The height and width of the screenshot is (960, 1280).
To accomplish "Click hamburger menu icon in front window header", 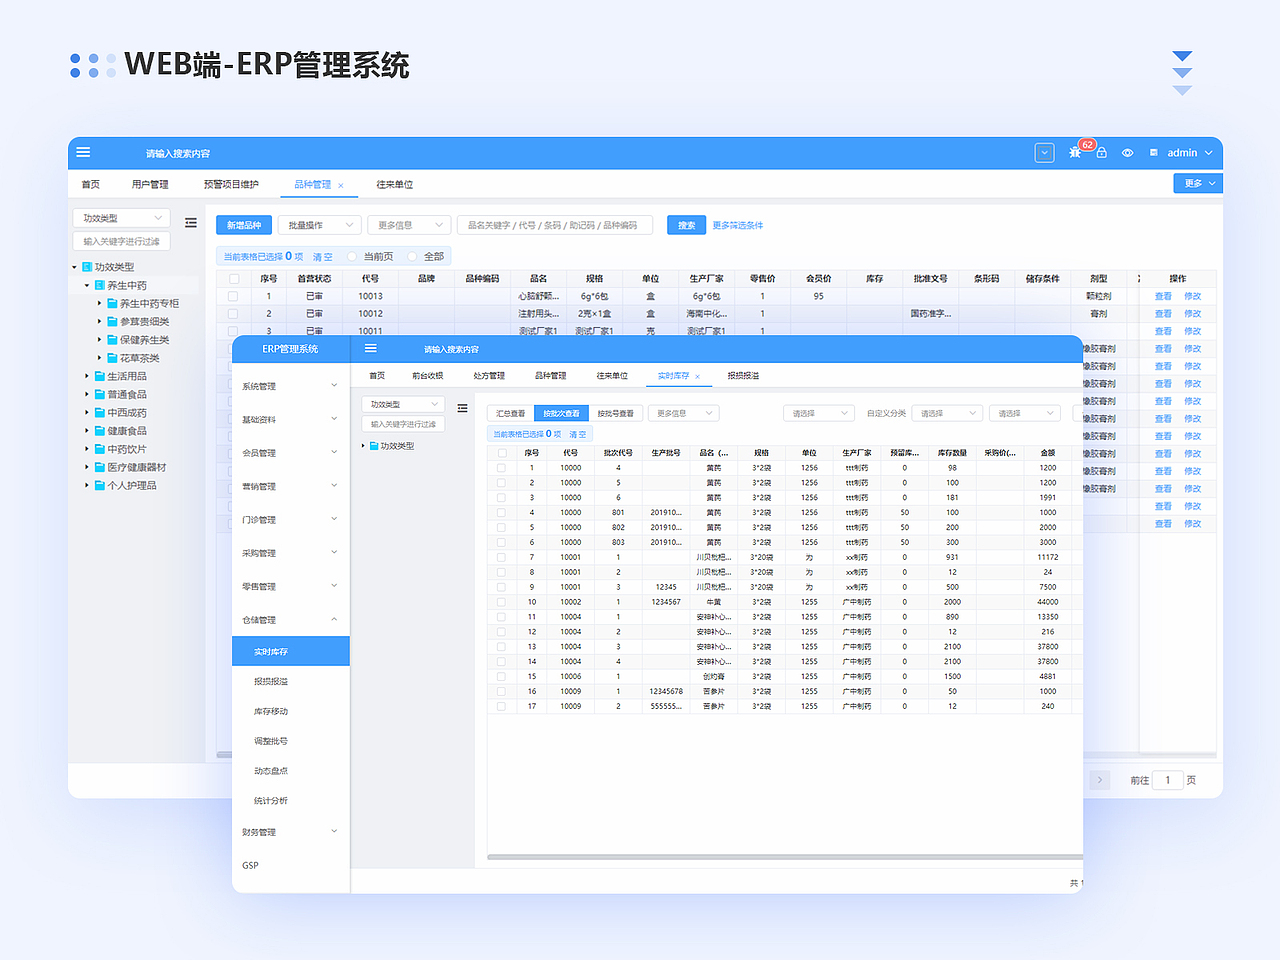I will 370,349.
